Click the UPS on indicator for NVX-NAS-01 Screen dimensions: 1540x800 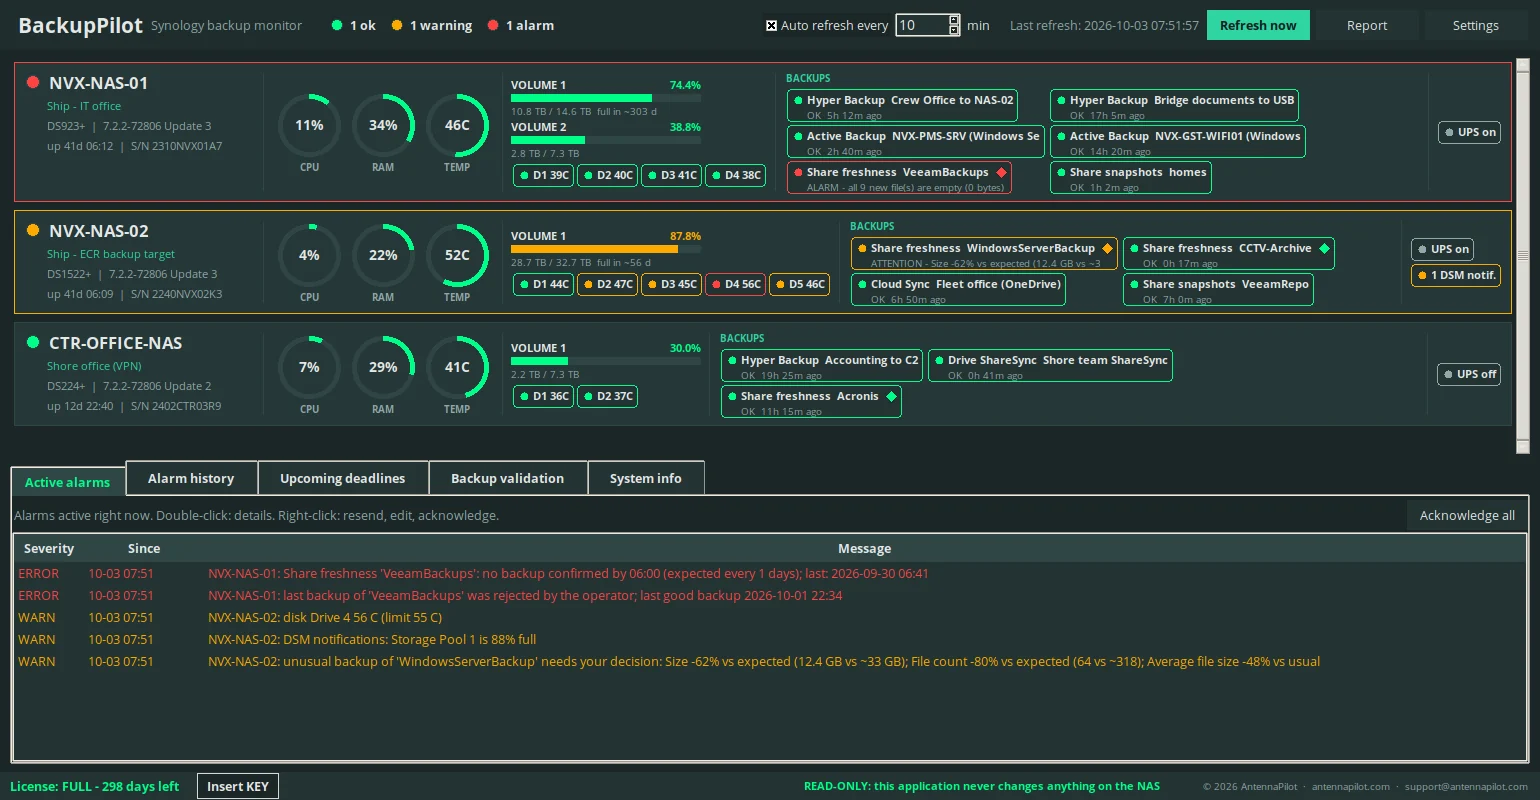pyautogui.click(x=1469, y=132)
